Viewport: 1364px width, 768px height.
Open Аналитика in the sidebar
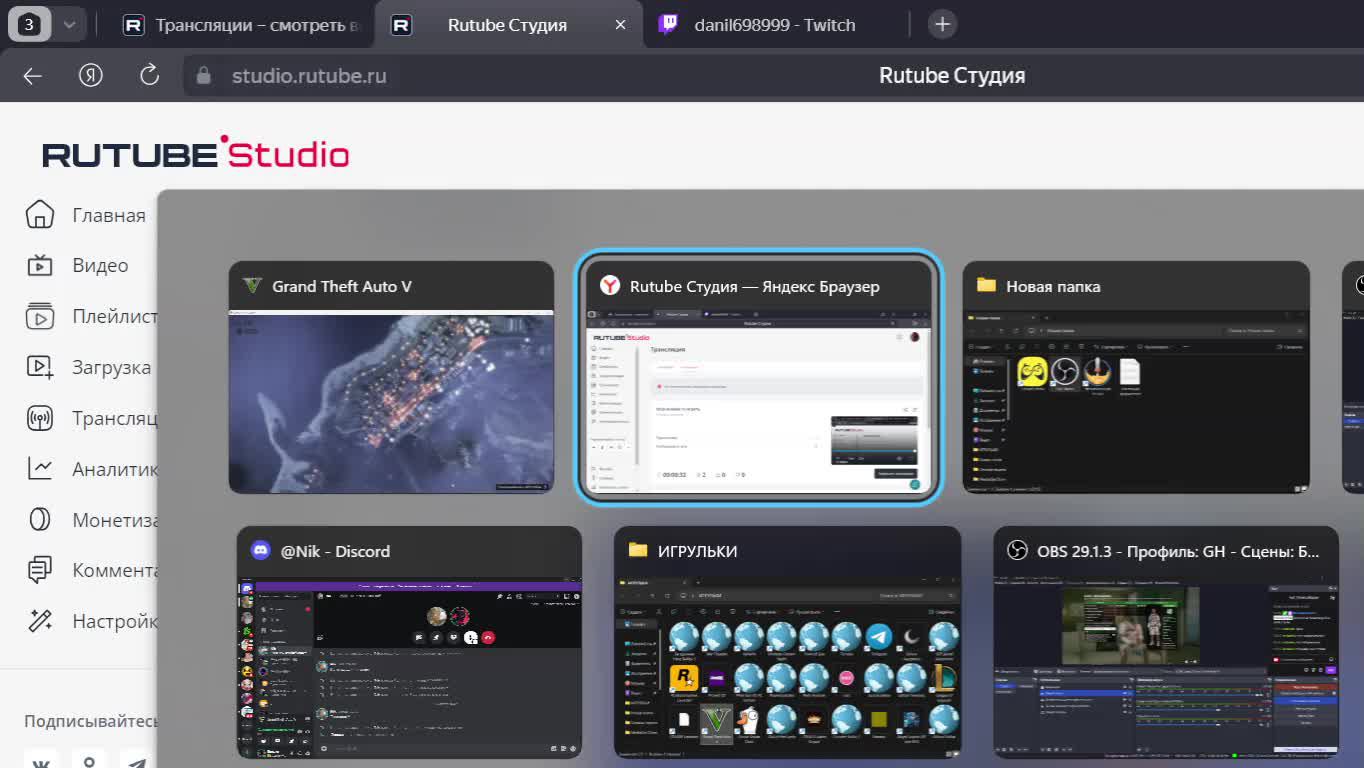pyautogui.click(x=91, y=469)
